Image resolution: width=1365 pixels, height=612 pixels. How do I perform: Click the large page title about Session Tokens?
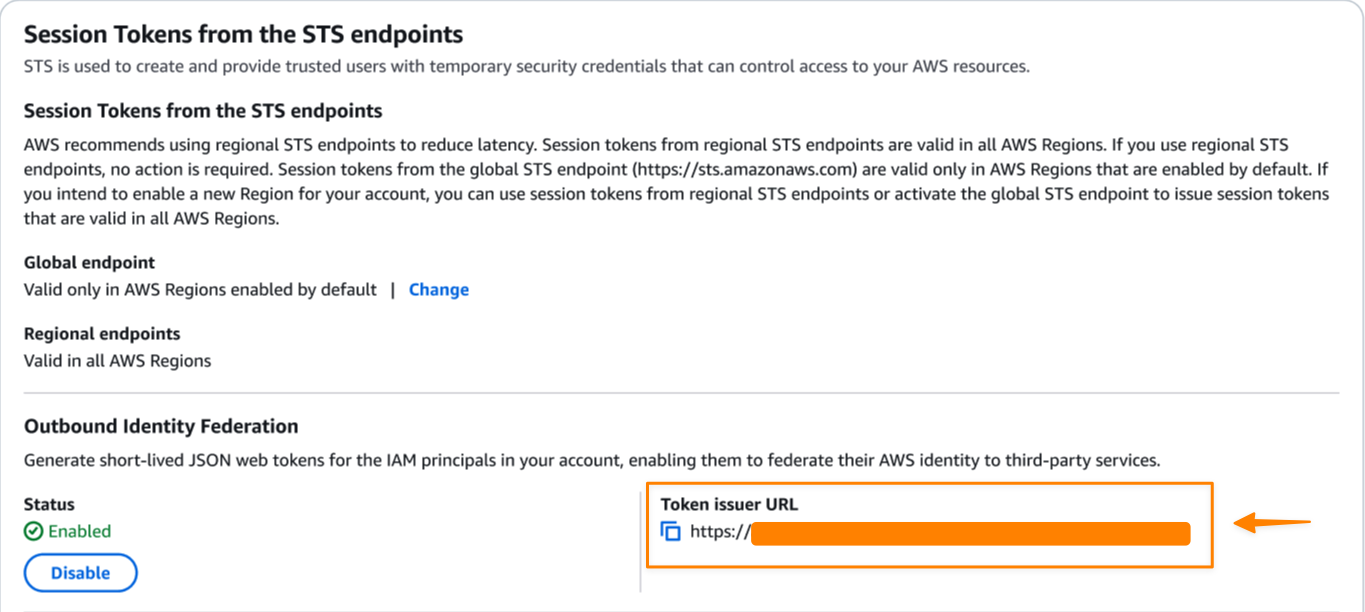click(243, 35)
